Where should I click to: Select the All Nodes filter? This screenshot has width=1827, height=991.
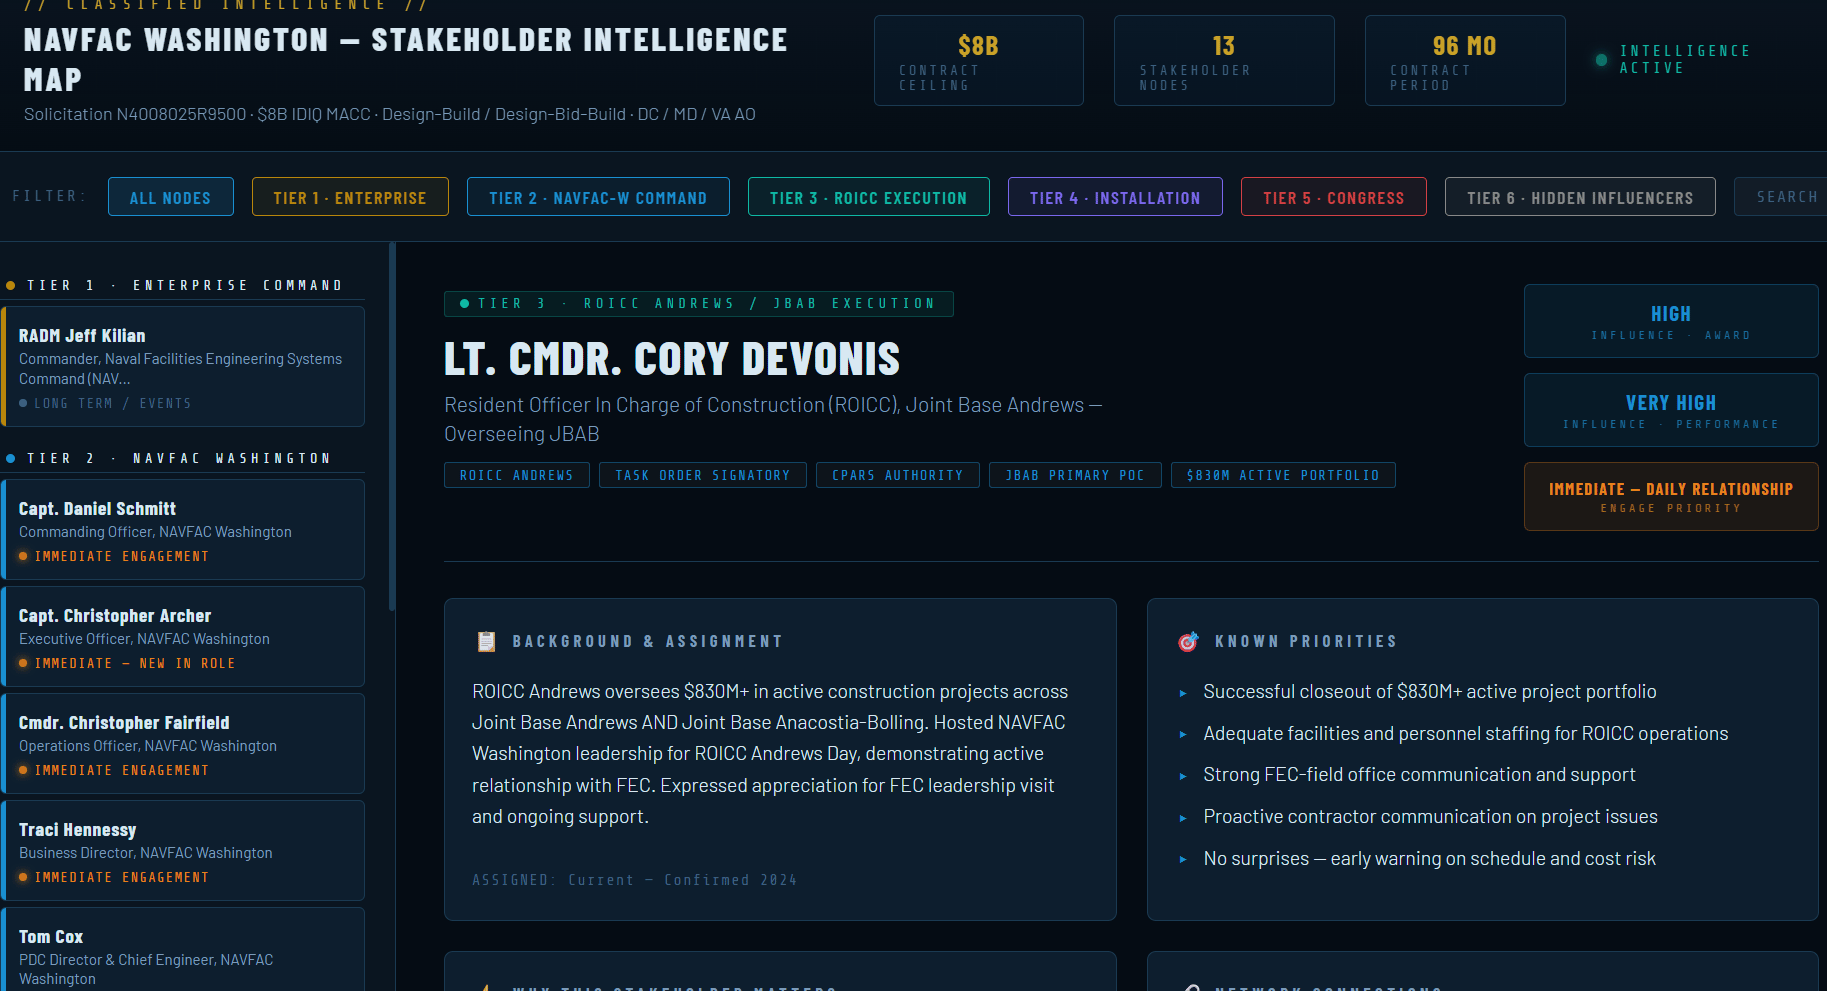pos(171,197)
